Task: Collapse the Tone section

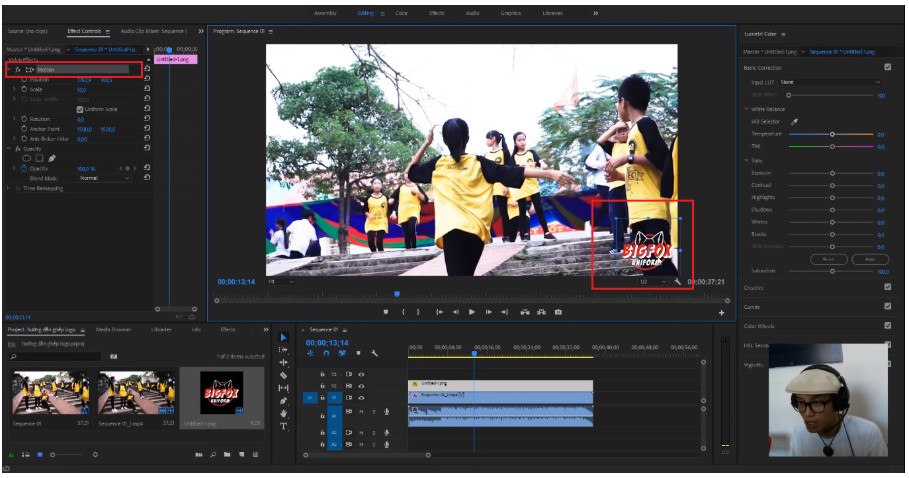Action: (x=747, y=160)
